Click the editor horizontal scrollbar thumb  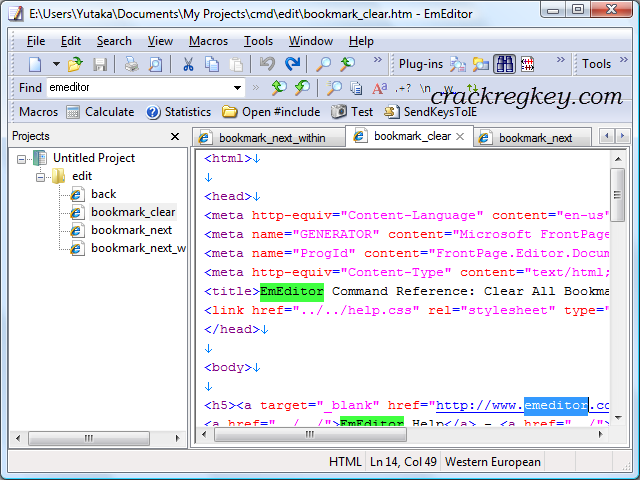(310, 435)
